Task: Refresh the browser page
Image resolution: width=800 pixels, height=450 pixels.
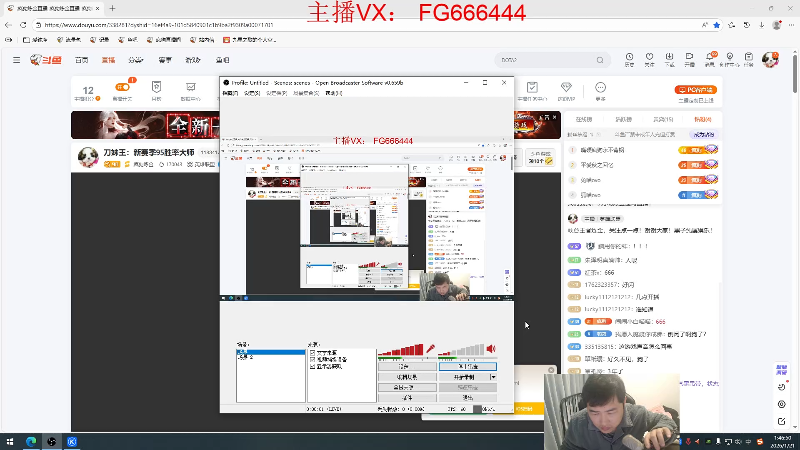Action: point(23,24)
